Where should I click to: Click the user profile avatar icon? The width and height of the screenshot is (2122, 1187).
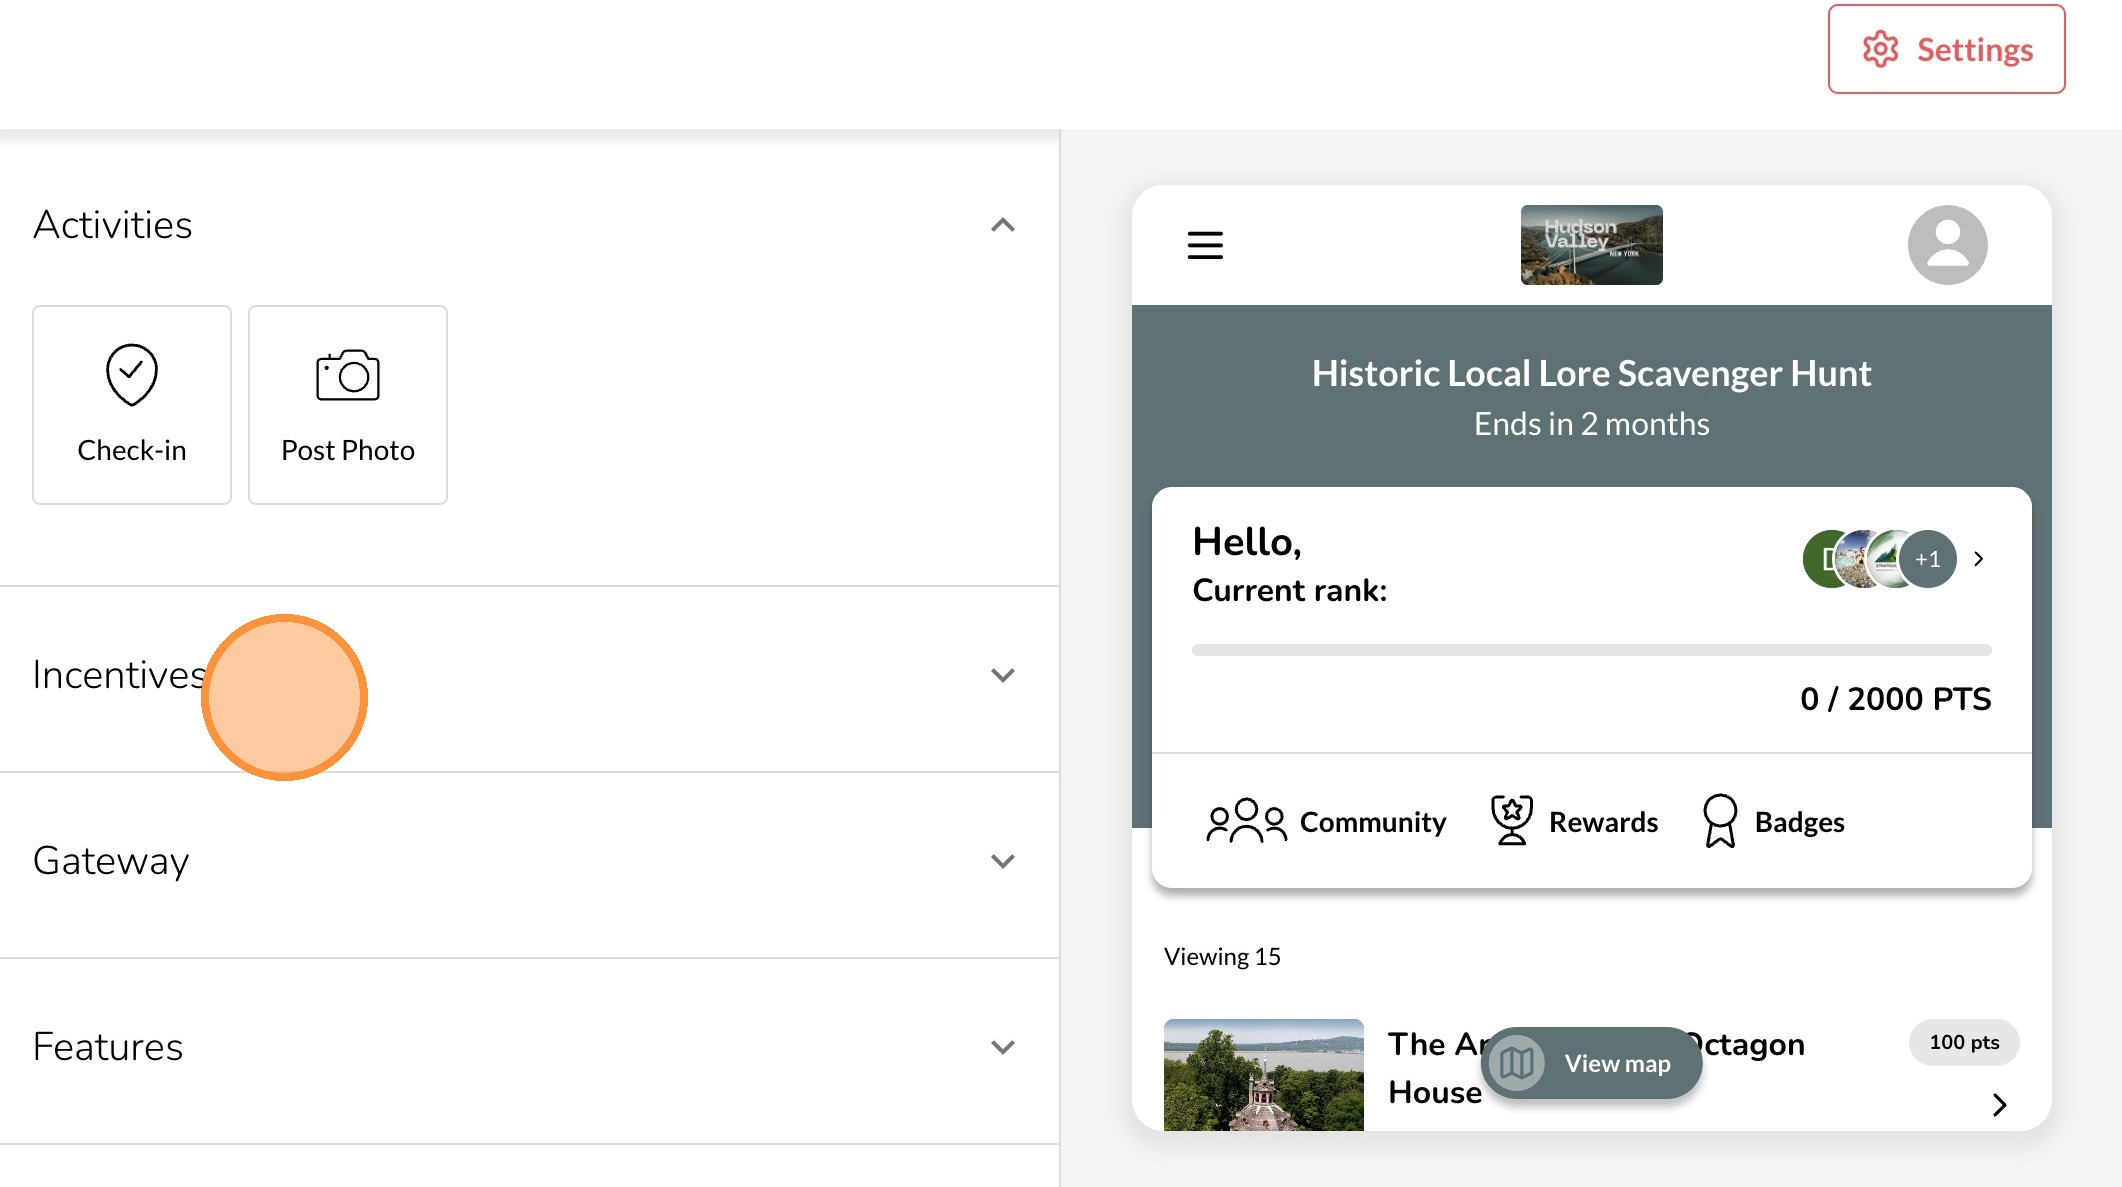point(1947,245)
